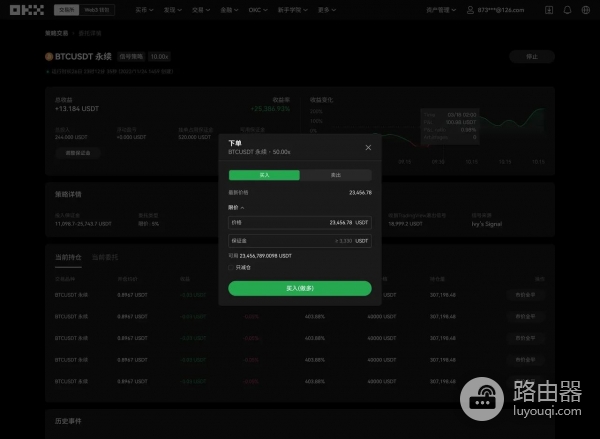Switch to 交易所 exchange mode
The height and width of the screenshot is (439, 600).
coord(67,10)
